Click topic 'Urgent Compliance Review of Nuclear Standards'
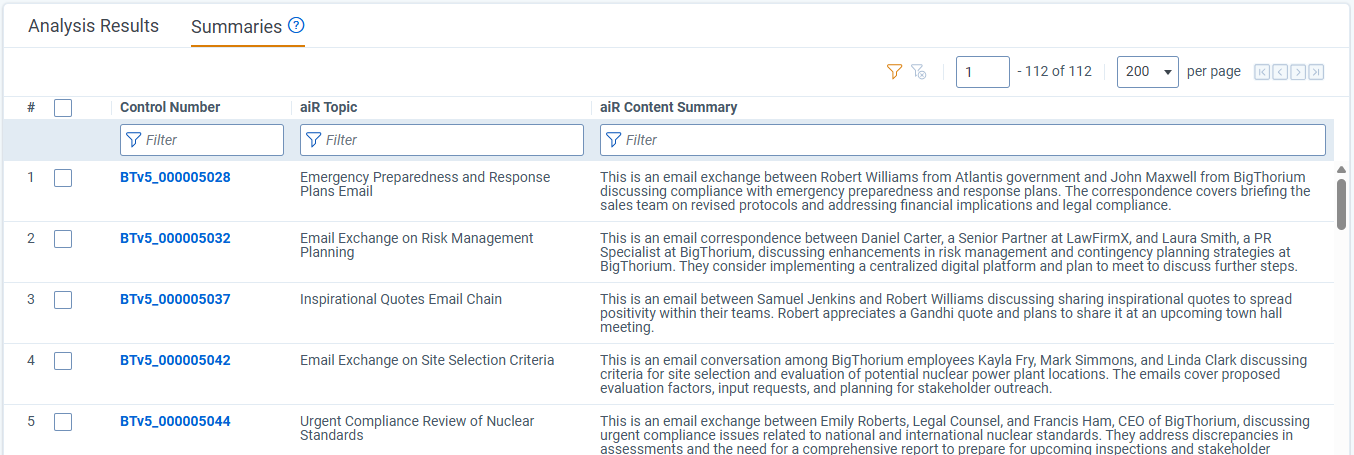 point(417,429)
